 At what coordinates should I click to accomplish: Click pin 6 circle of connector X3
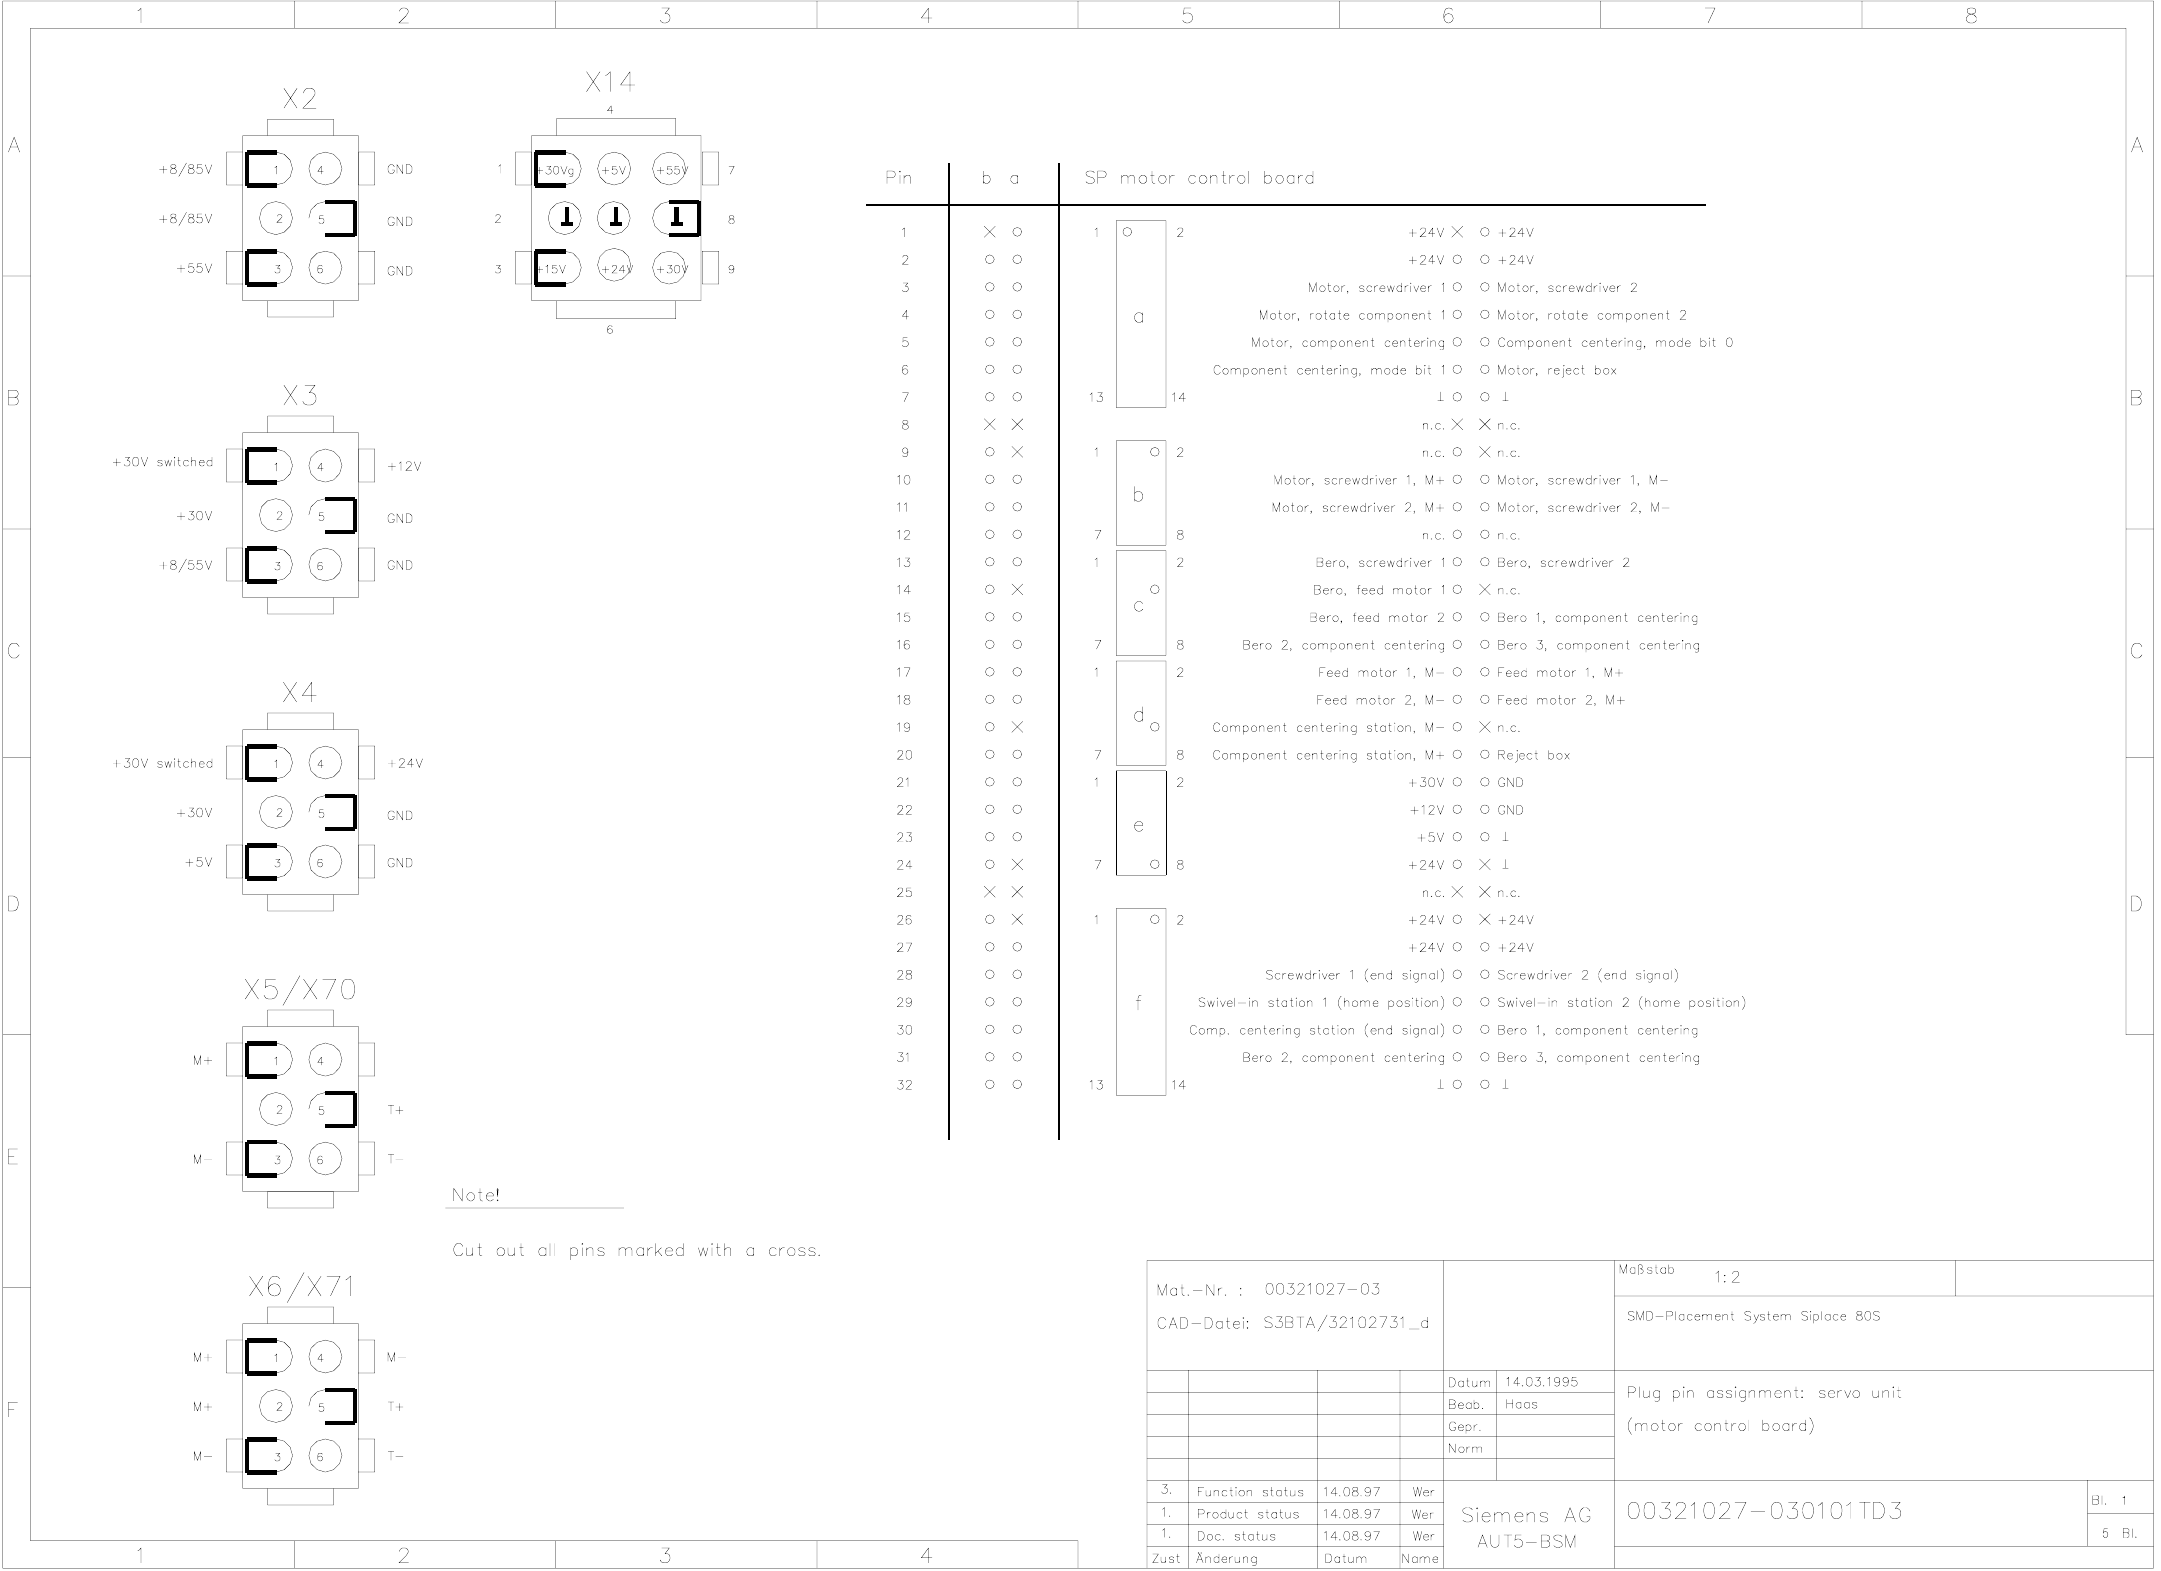pyautogui.click(x=323, y=565)
